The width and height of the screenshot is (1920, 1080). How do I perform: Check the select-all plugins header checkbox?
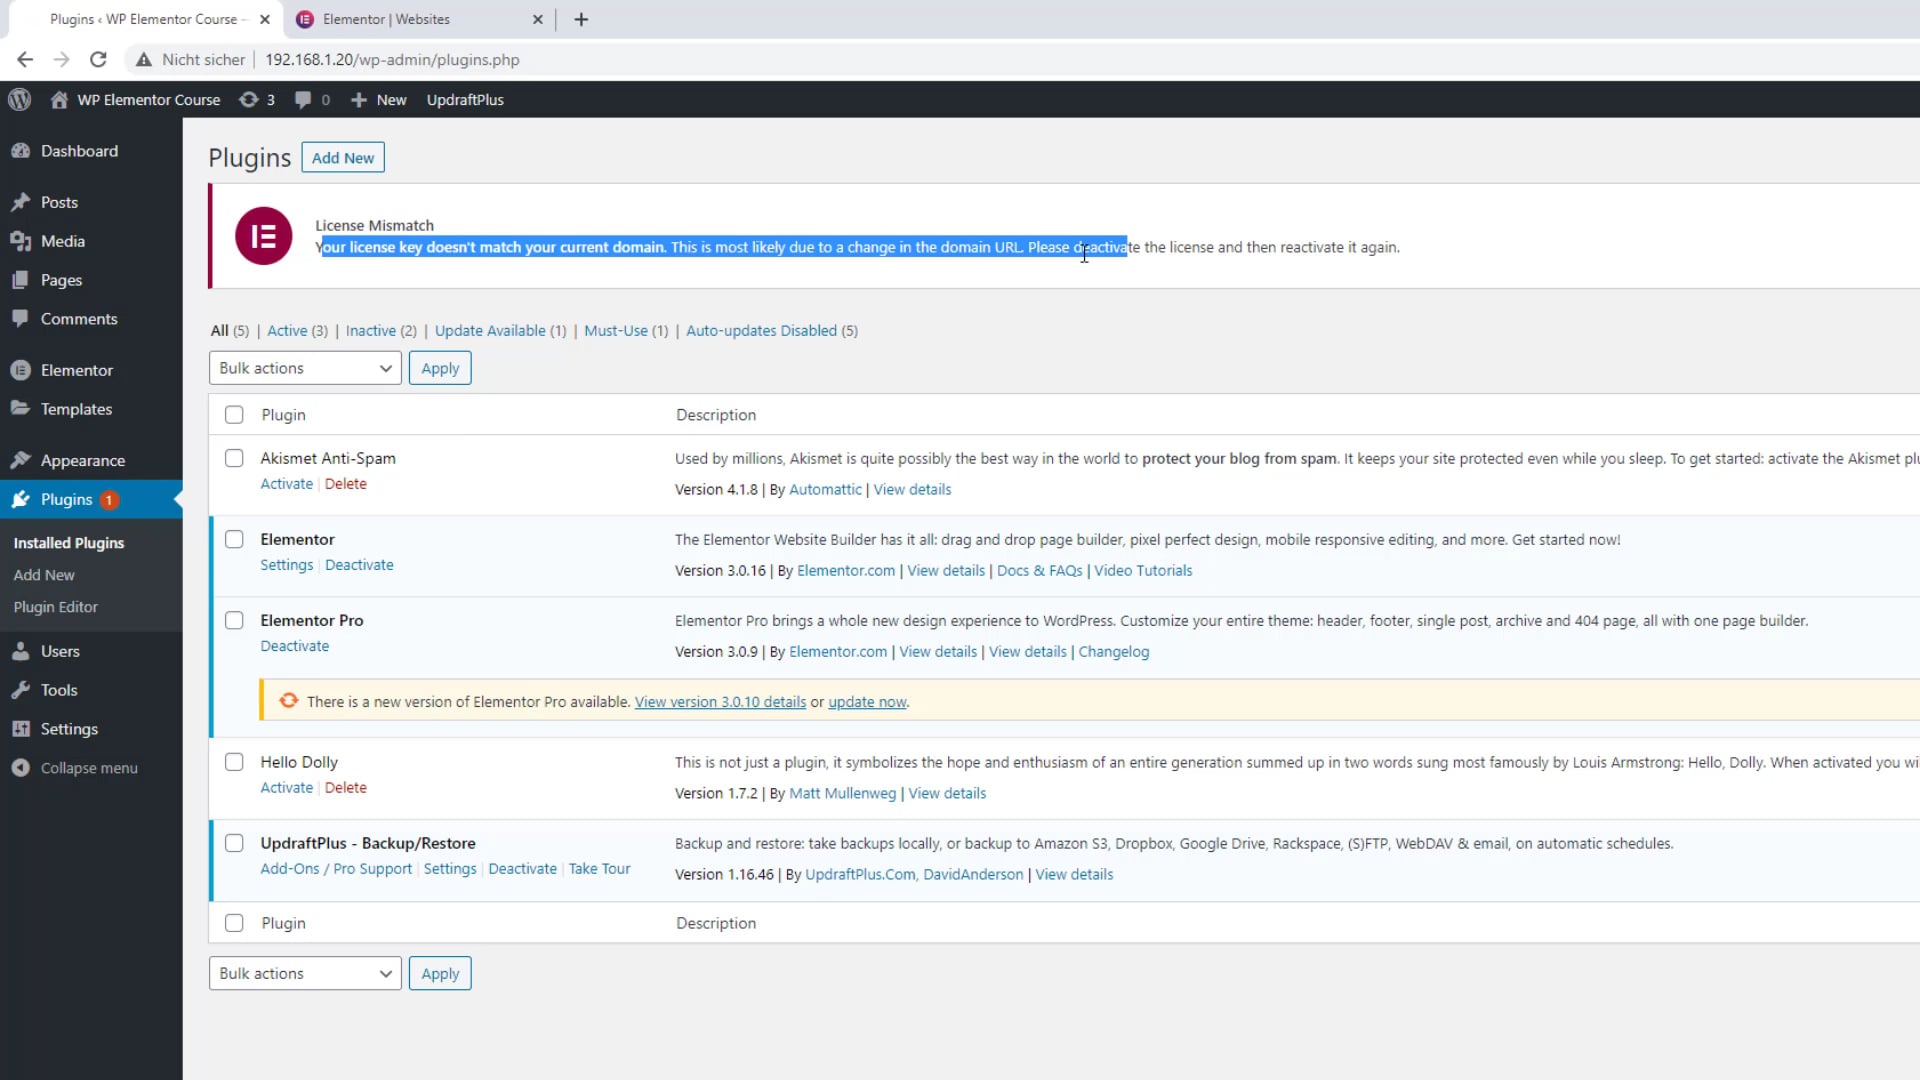click(x=234, y=414)
